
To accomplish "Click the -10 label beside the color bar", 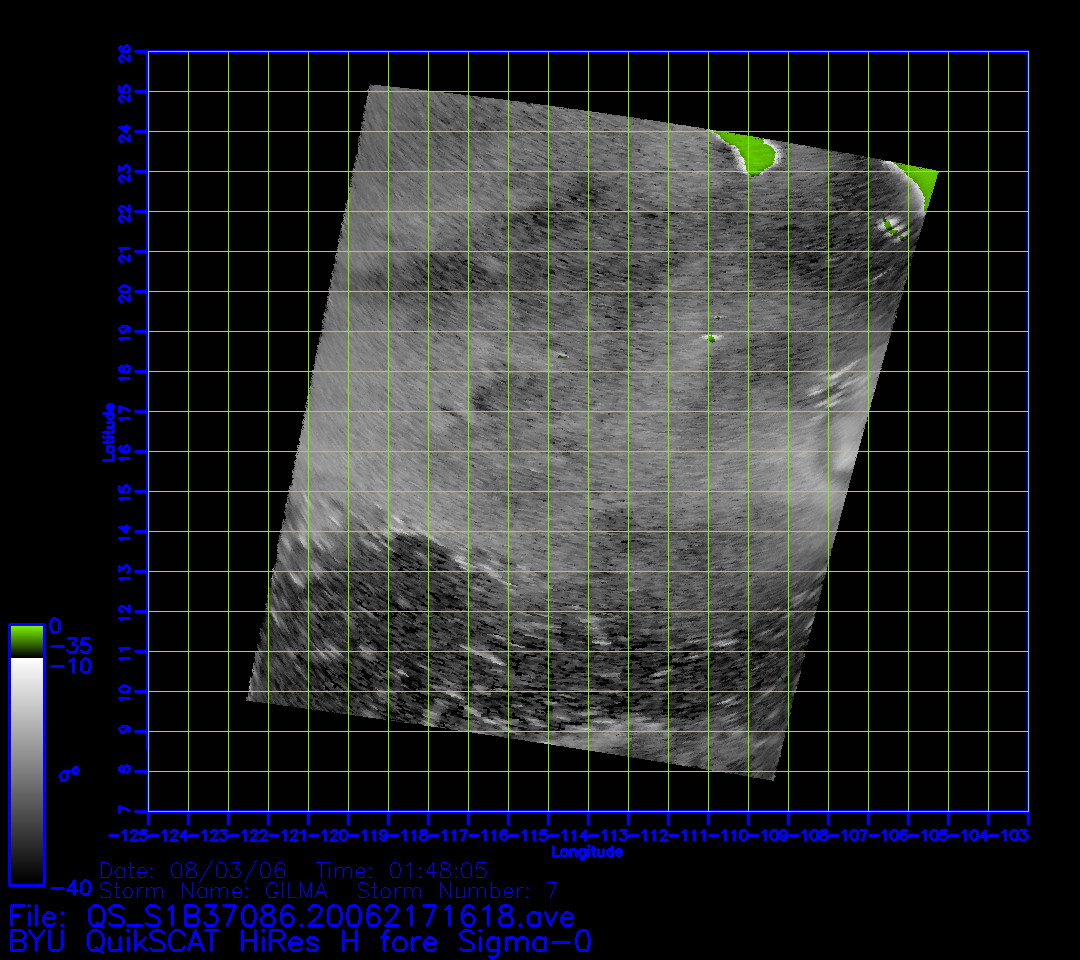I will point(70,666).
